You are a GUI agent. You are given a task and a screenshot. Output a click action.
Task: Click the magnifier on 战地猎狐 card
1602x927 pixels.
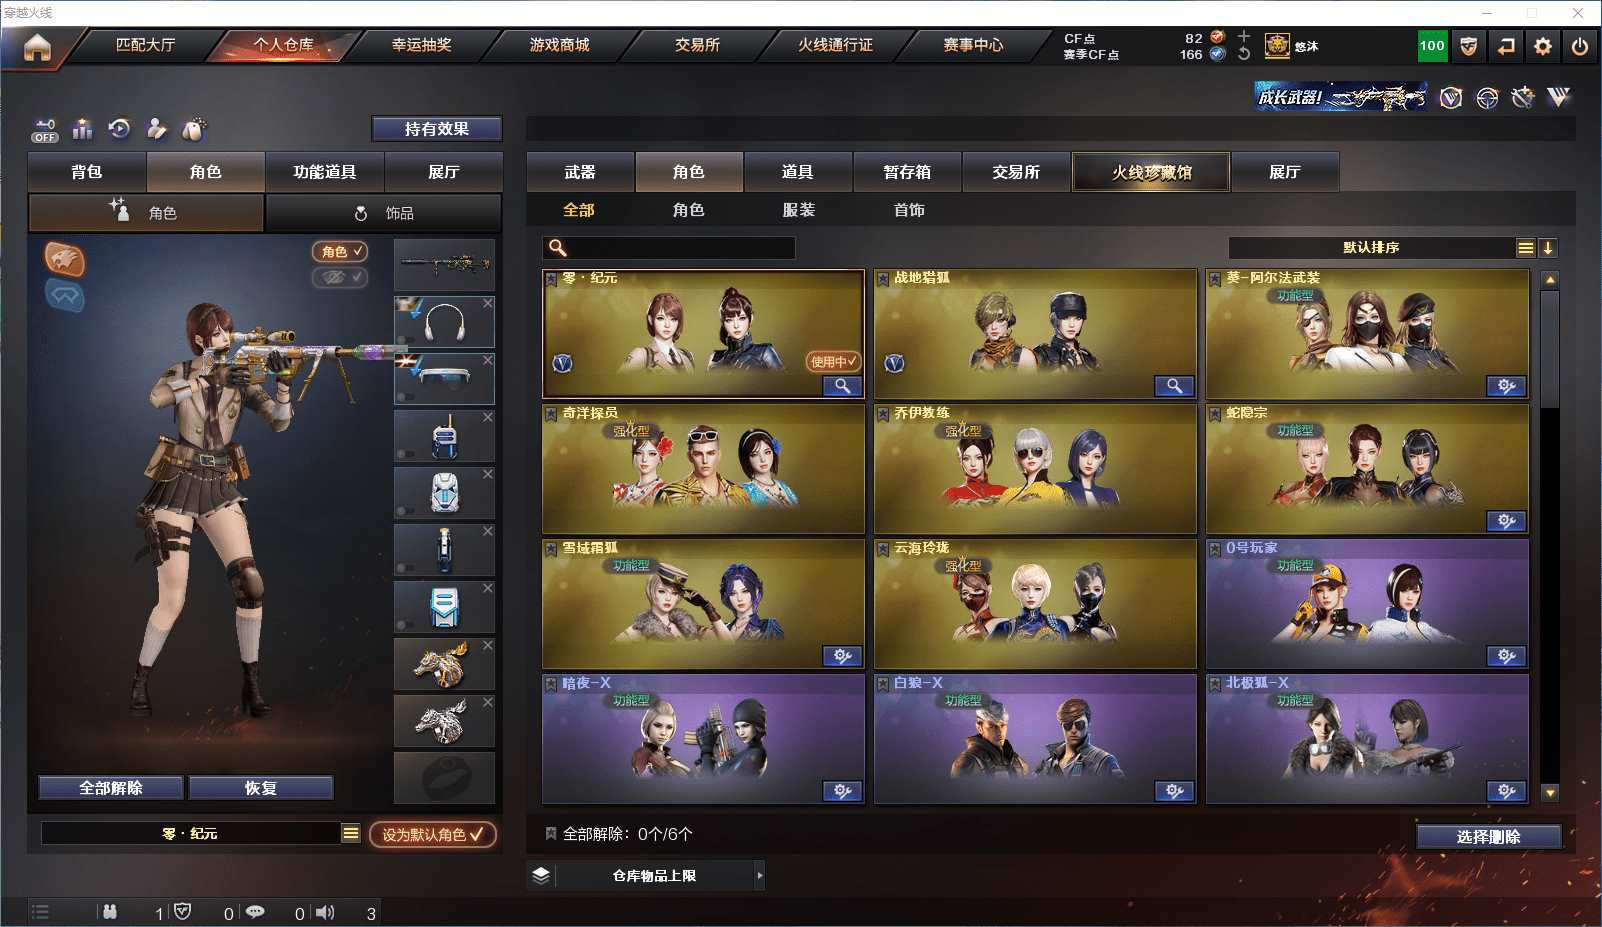pyautogui.click(x=1174, y=386)
